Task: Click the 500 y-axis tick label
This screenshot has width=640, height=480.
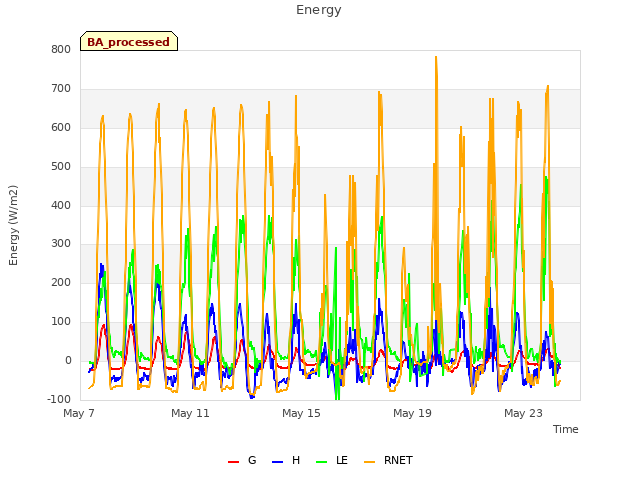Action: [x=61, y=167]
